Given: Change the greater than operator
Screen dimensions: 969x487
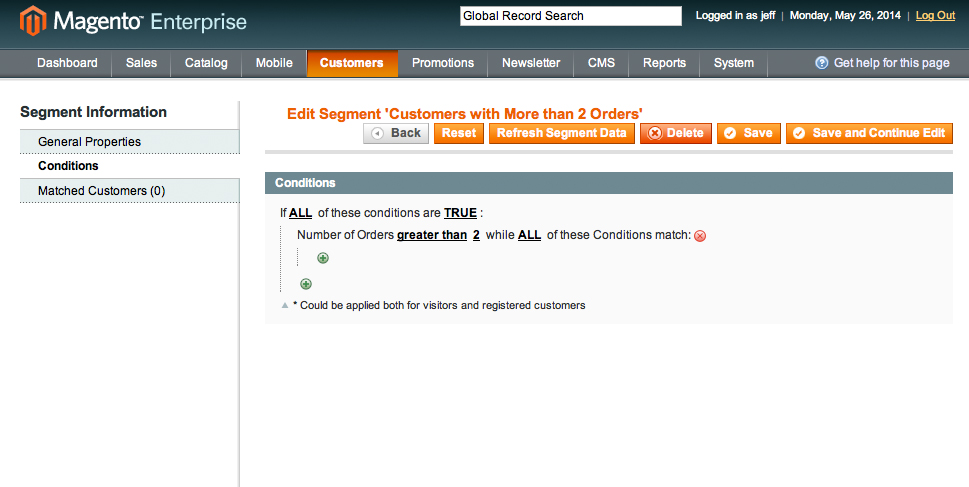Looking at the screenshot, I should coord(432,235).
